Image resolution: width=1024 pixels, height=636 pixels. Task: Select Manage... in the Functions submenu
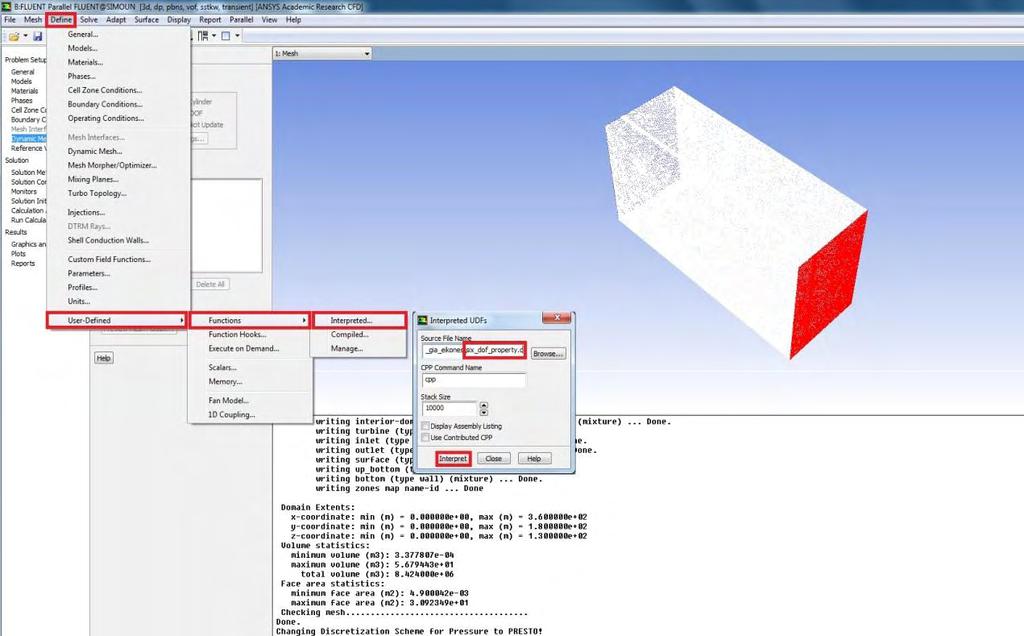pyautogui.click(x=347, y=349)
